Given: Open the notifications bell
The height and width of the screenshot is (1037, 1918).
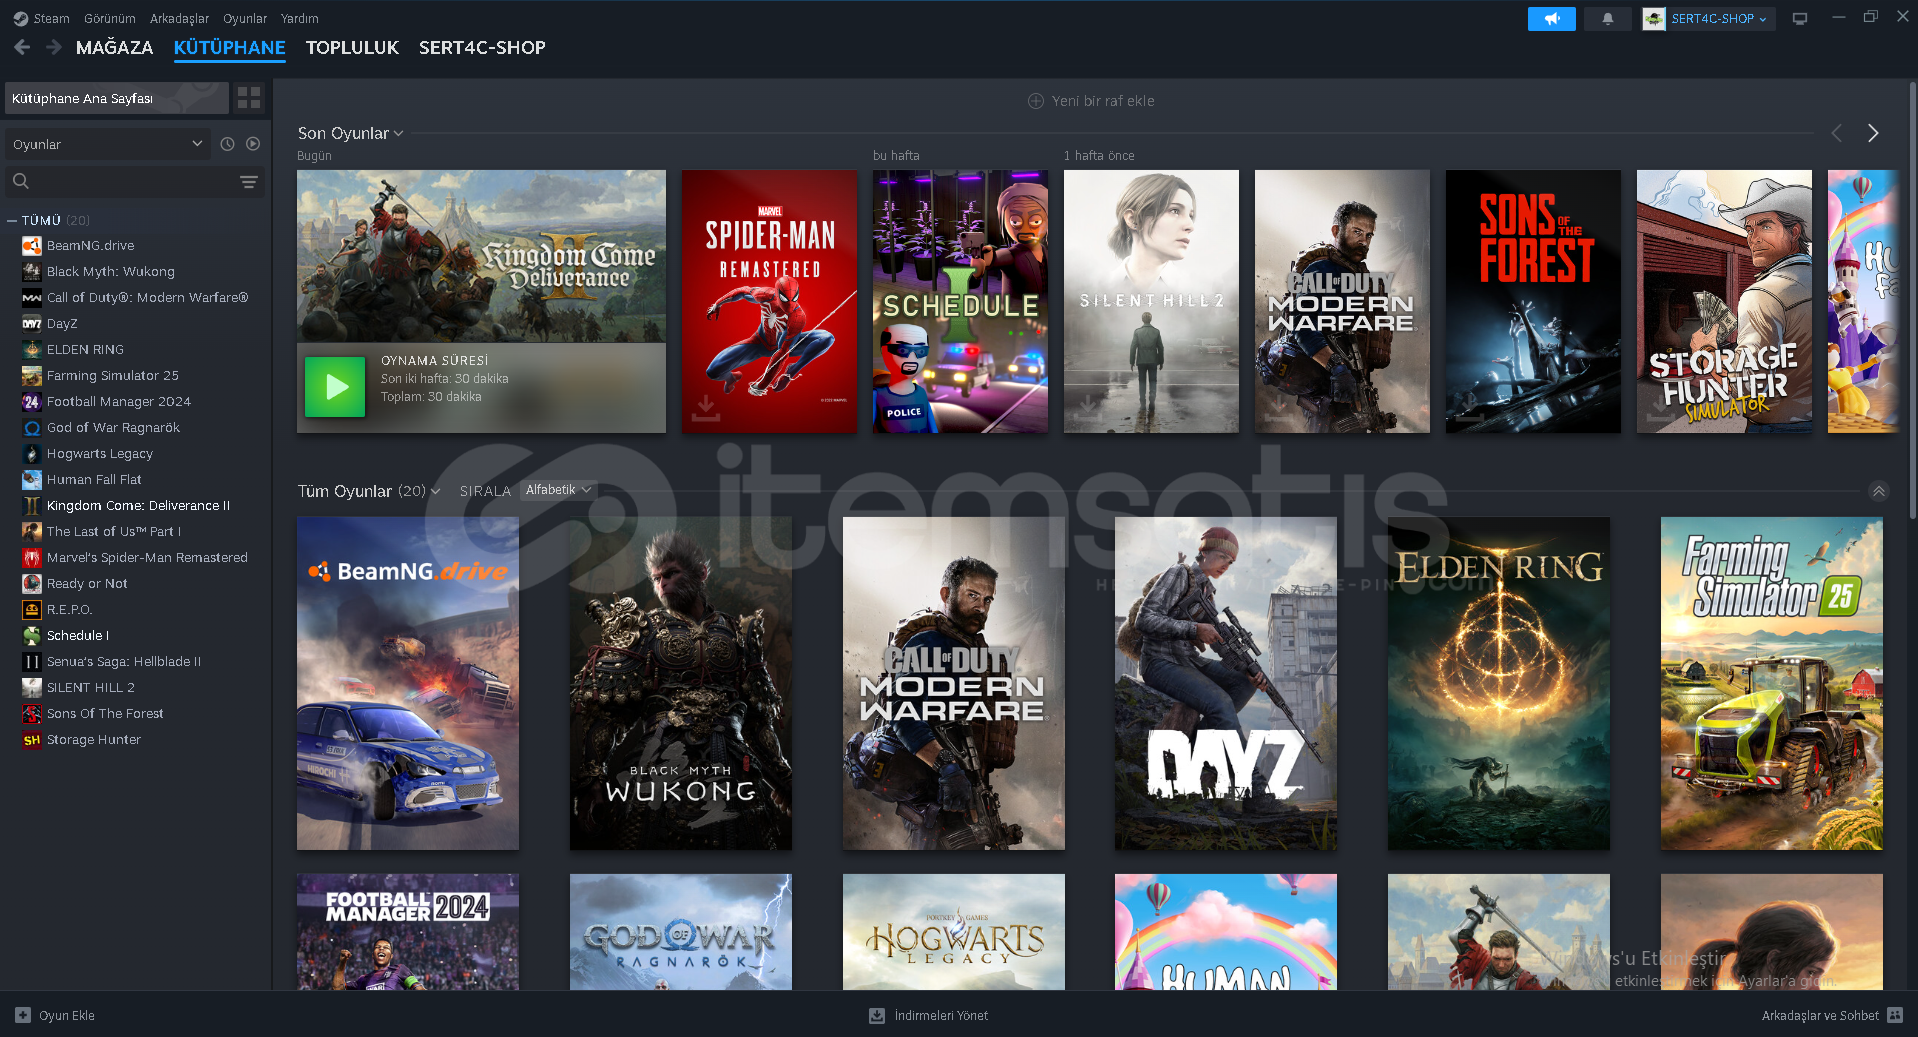Looking at the screenshot, I should click(1608, 19).
